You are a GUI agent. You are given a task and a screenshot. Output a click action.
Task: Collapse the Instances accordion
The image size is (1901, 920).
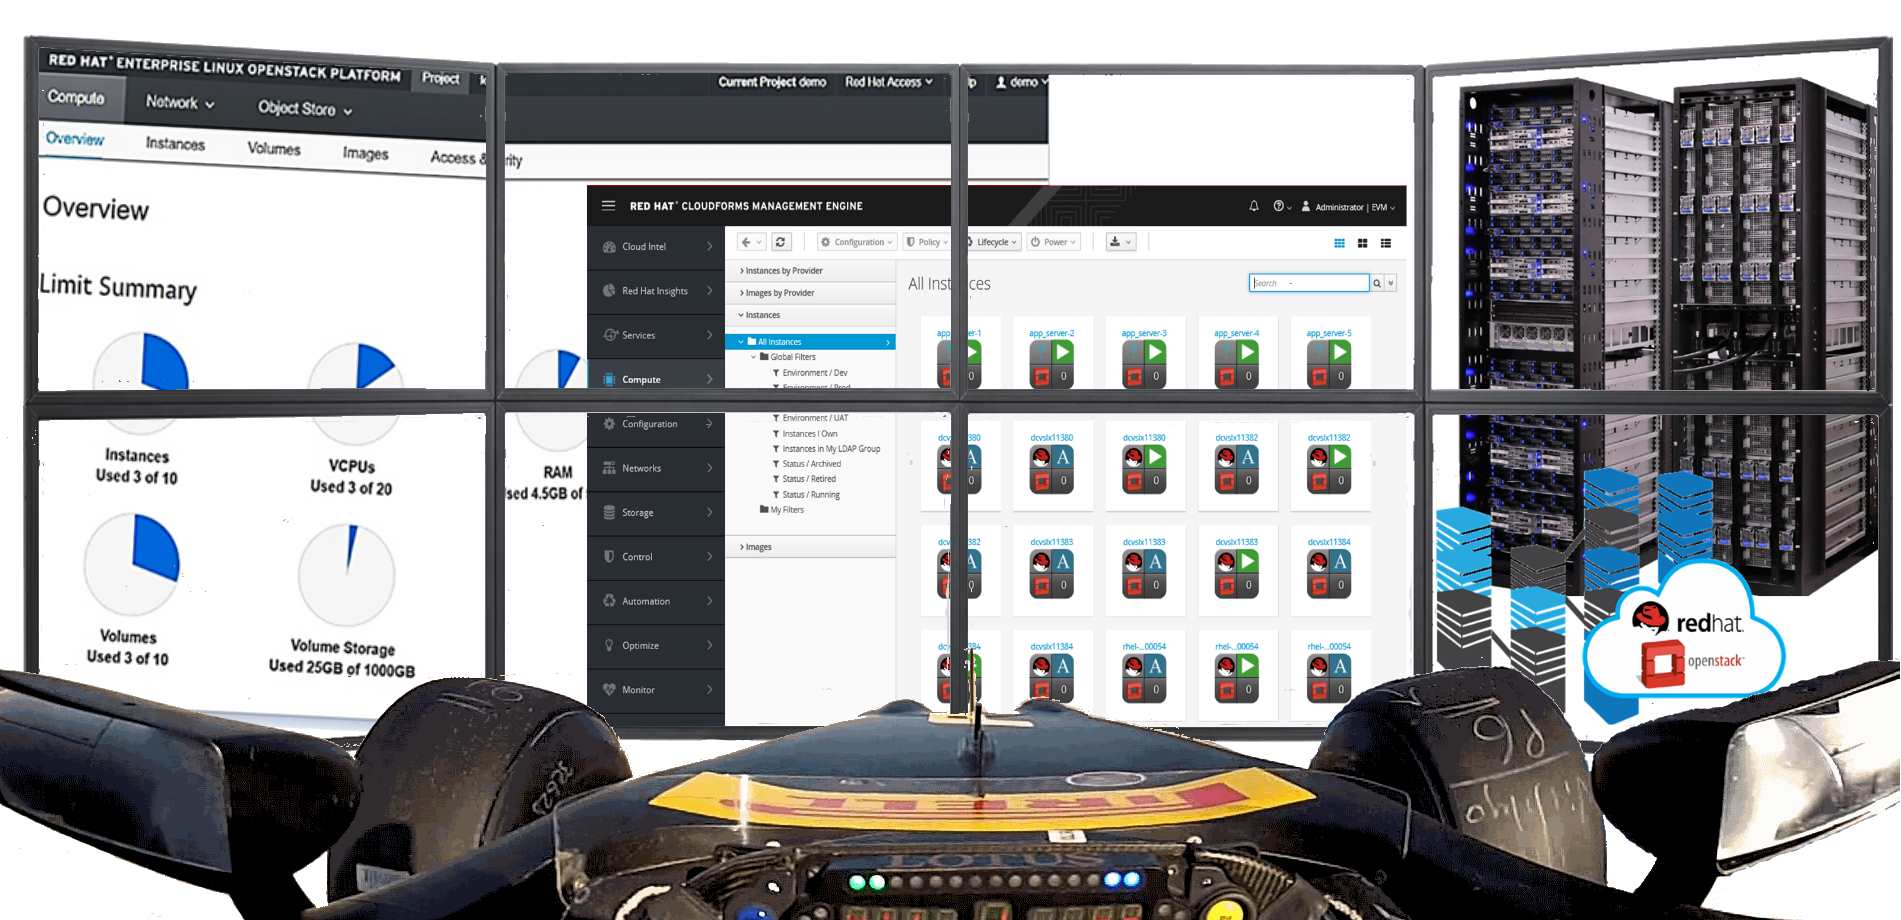pos(810,315)
